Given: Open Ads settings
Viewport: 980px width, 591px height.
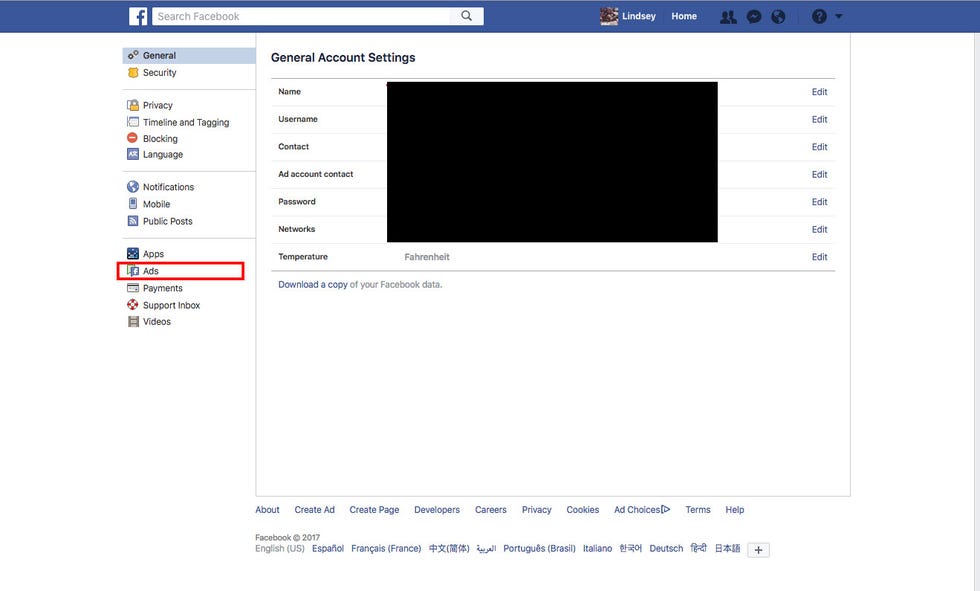Looking at the screenshot, I should pos(151,271).
